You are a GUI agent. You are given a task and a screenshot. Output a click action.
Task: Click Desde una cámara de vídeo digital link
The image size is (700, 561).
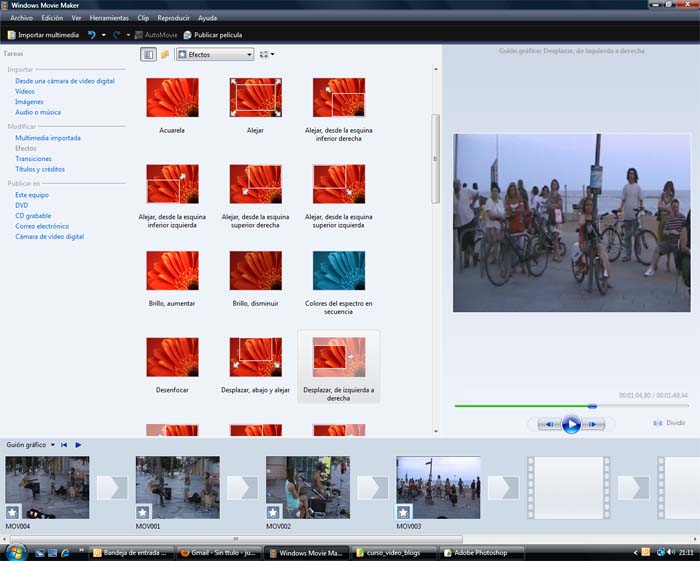(x=65, y=81)
